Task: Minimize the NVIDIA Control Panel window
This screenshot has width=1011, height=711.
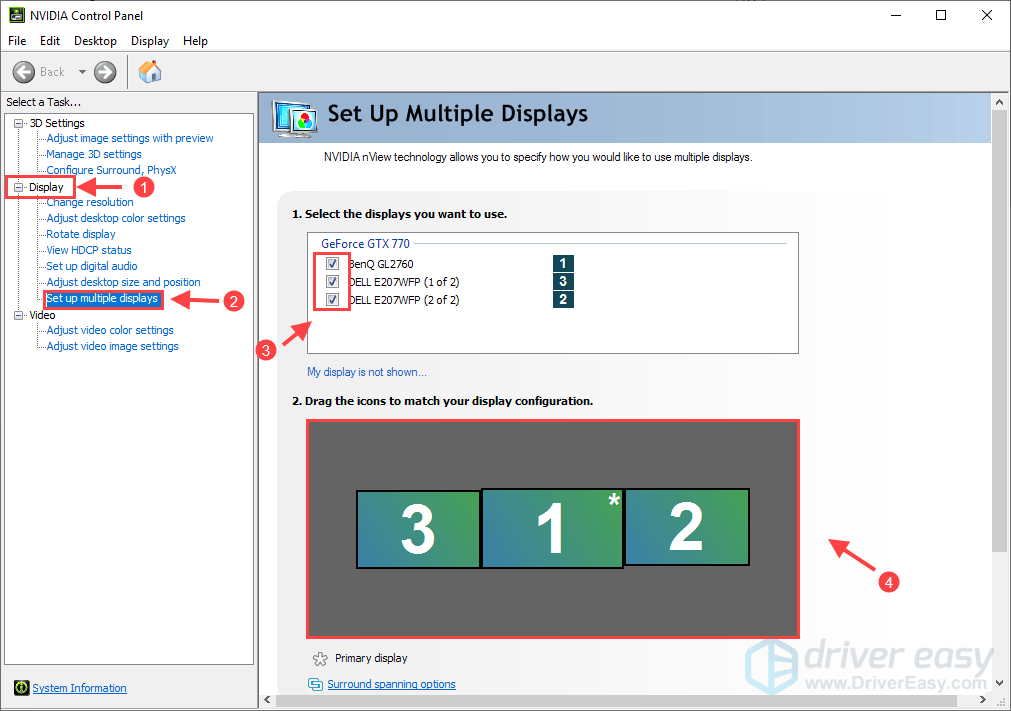Action: point(896,15)
